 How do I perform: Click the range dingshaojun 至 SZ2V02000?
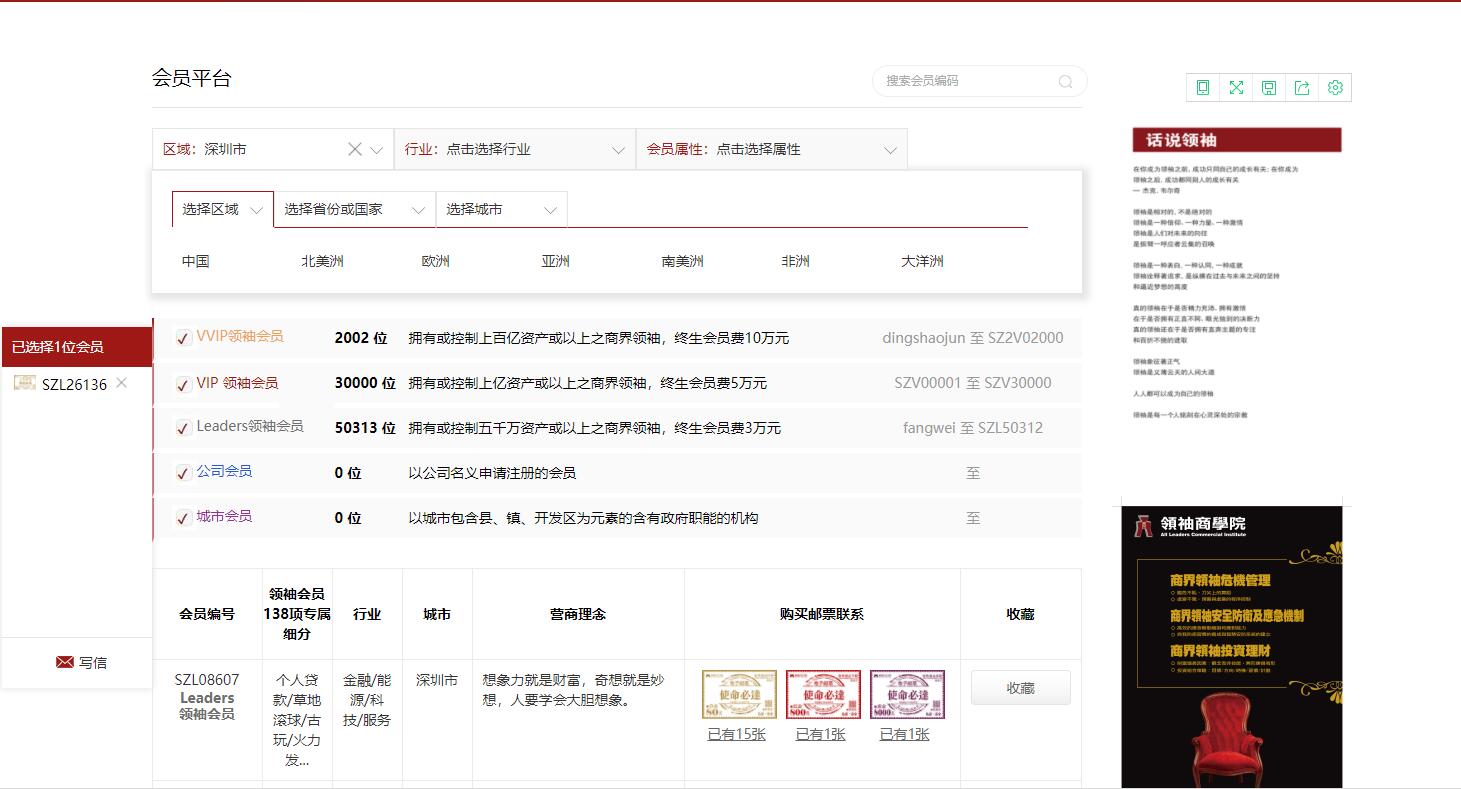pos(973,338)
